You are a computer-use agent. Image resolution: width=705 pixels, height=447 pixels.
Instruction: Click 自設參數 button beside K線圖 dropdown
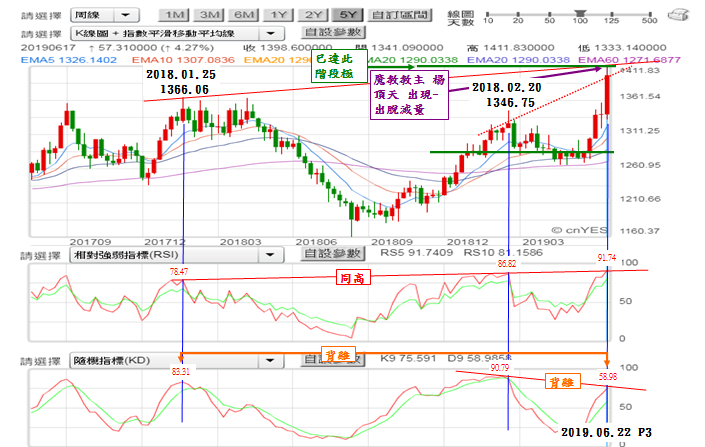[333, 32]
